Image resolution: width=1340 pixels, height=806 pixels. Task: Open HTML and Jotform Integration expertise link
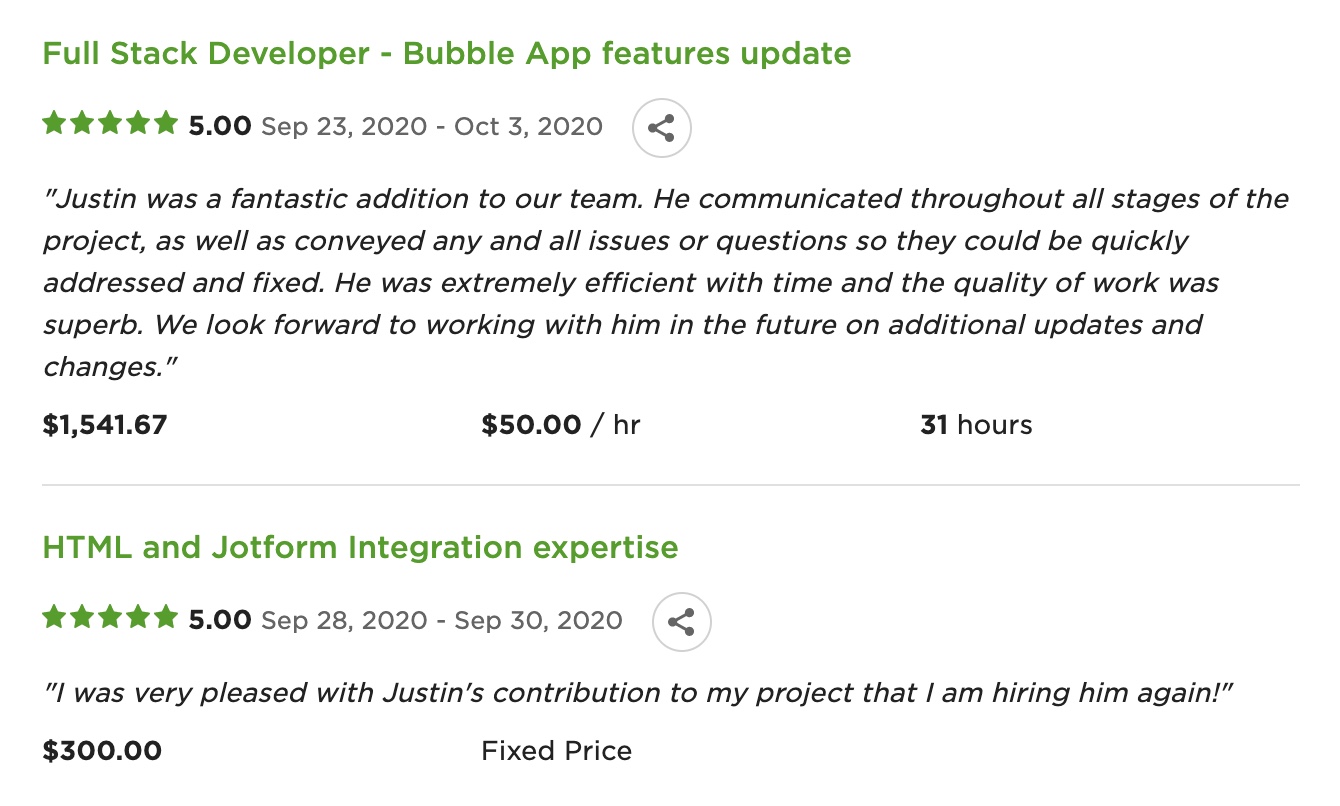(360, 547)
